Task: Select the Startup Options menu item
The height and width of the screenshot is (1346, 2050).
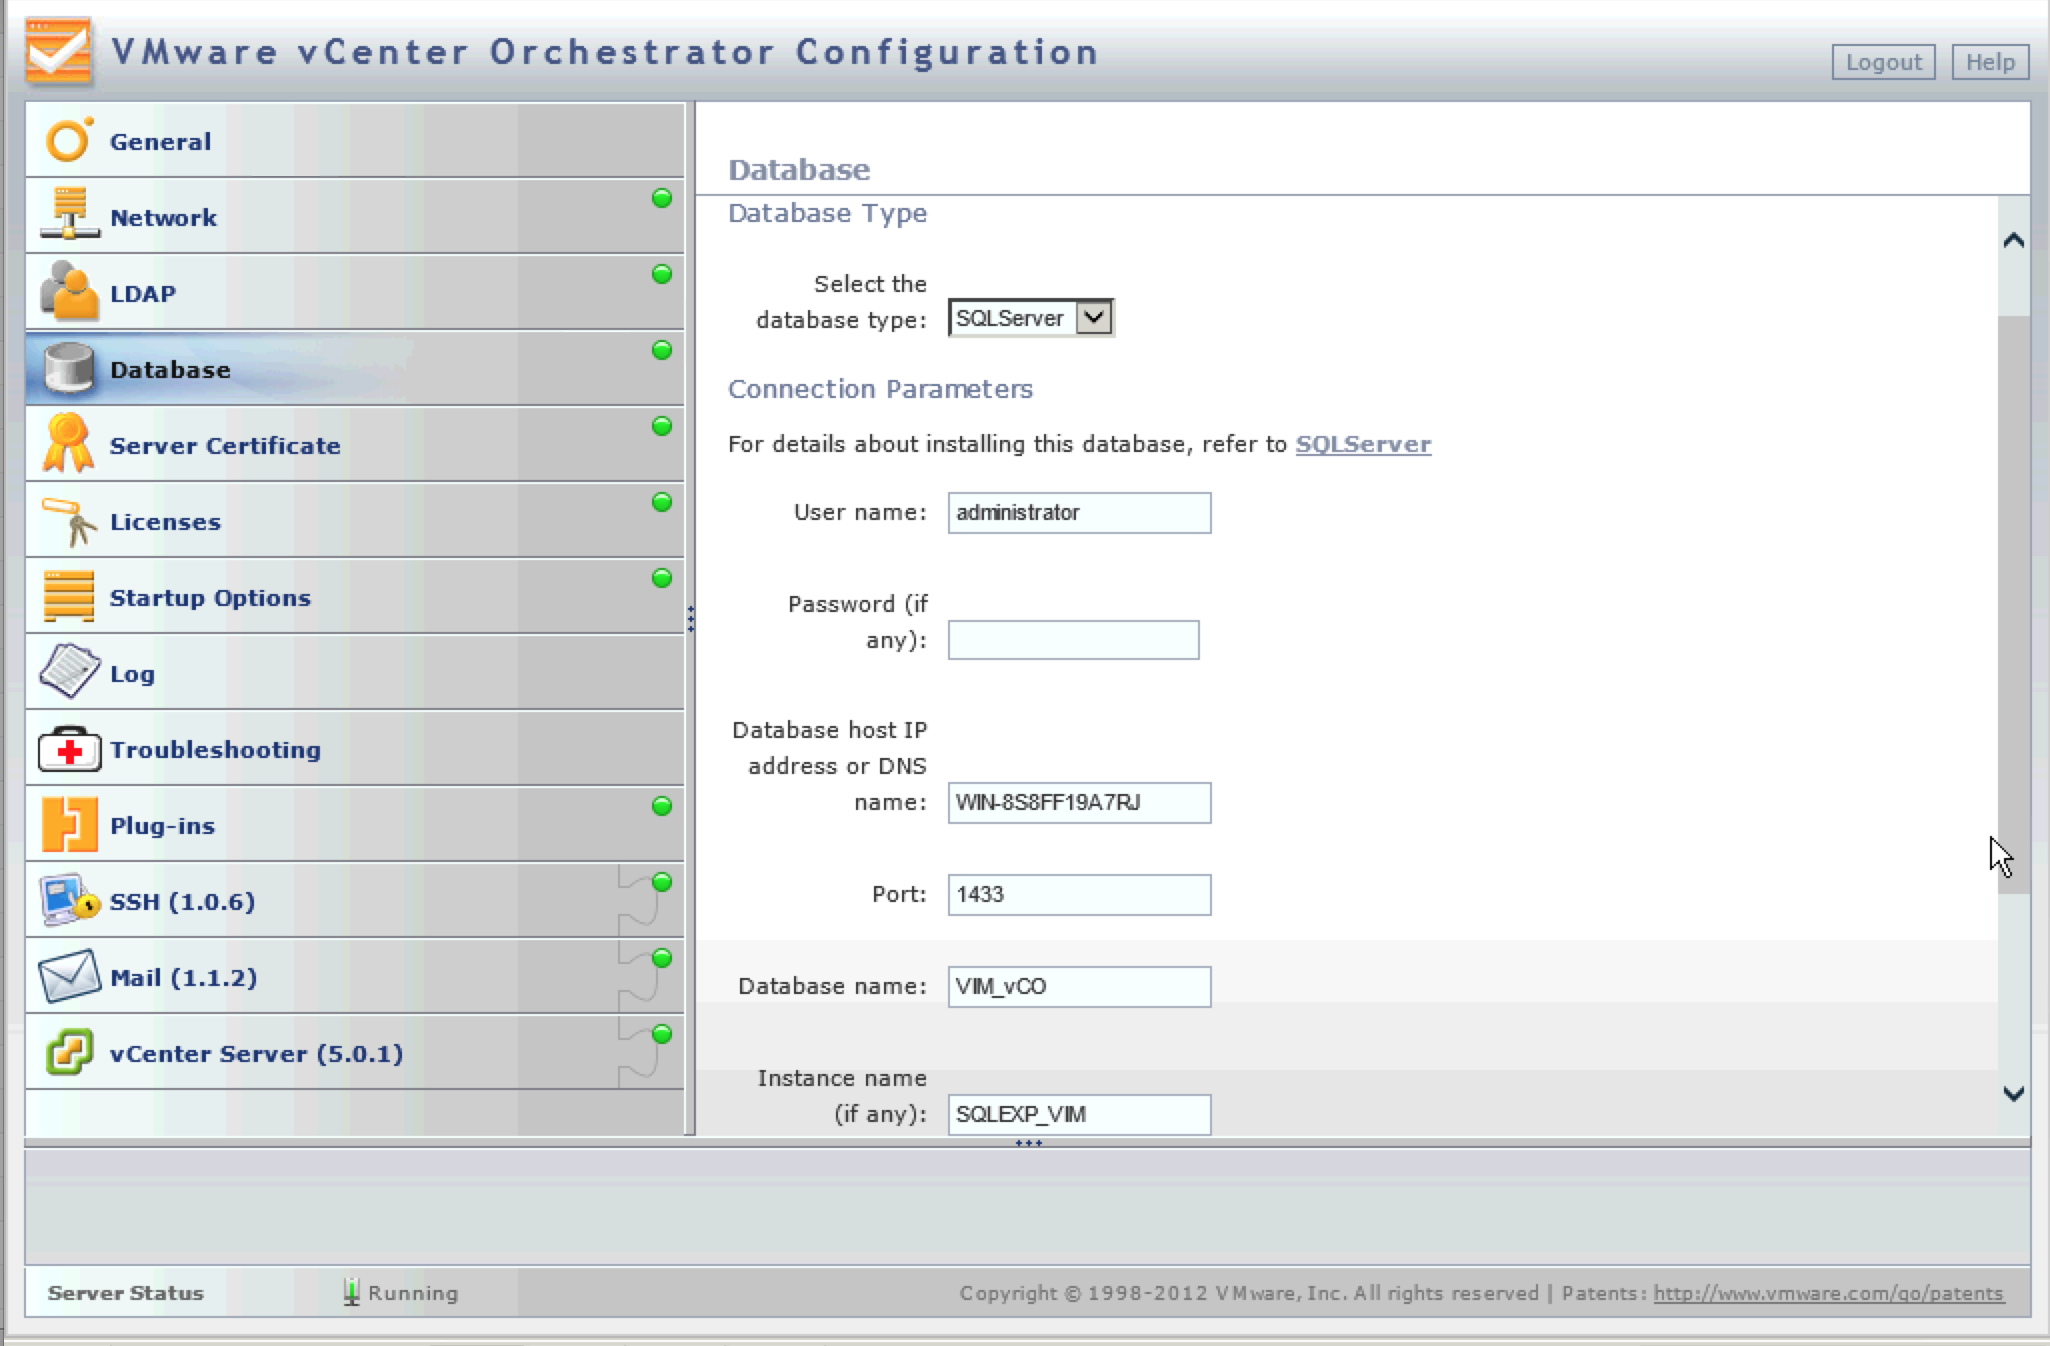Action: (x=210, y=598)
